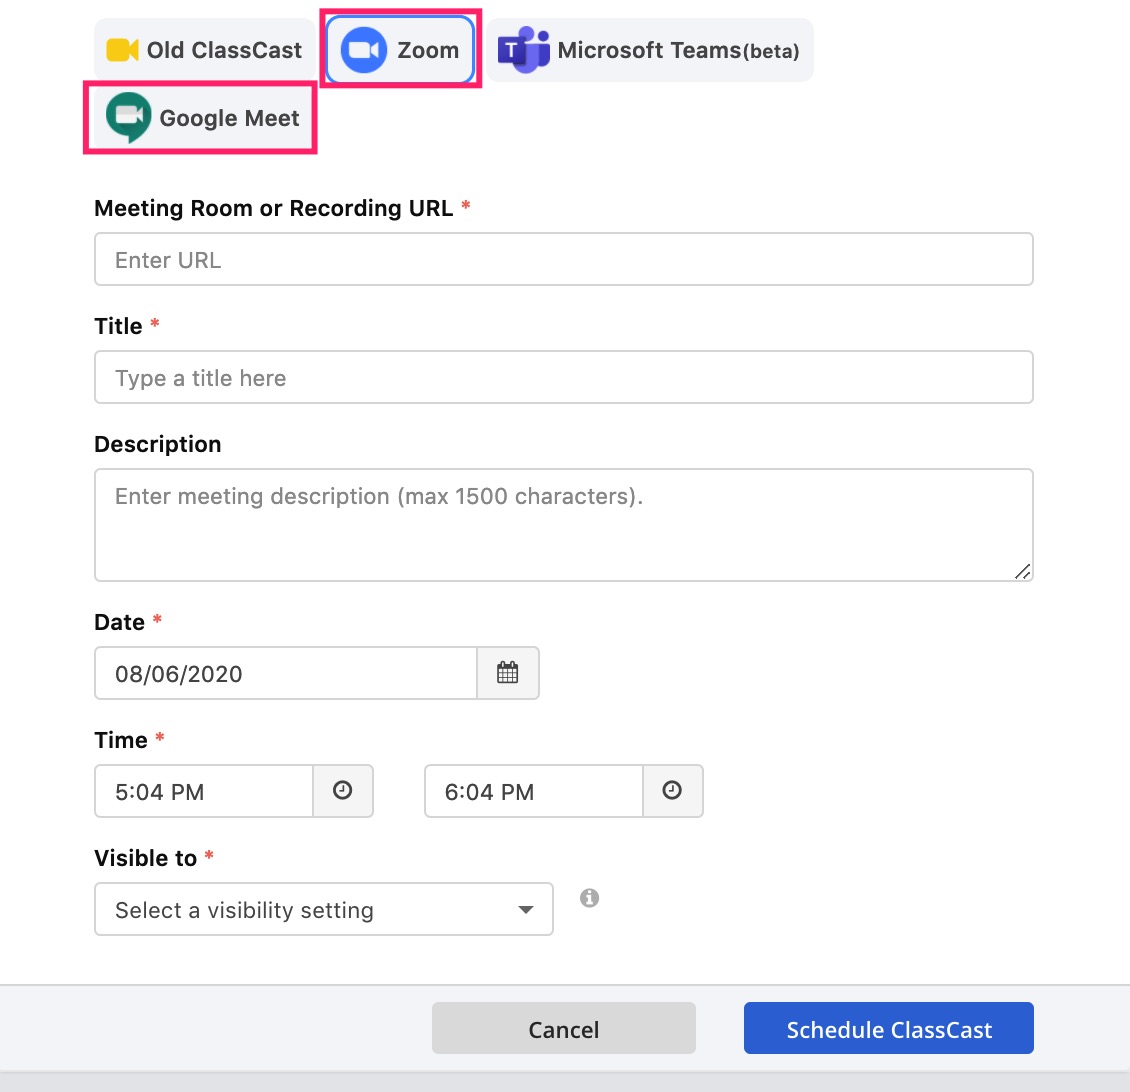The image size is (1130, 1092).
Task: Click the end time field 6:04 PM
Action: pos(534,791)
